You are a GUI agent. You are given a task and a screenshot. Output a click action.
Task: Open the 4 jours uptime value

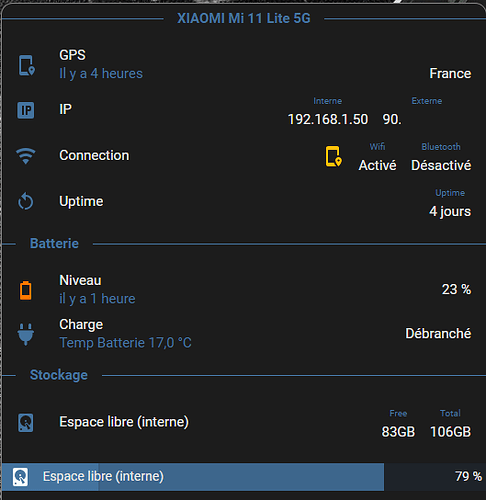pyautogui.click(x=450, y=211)
